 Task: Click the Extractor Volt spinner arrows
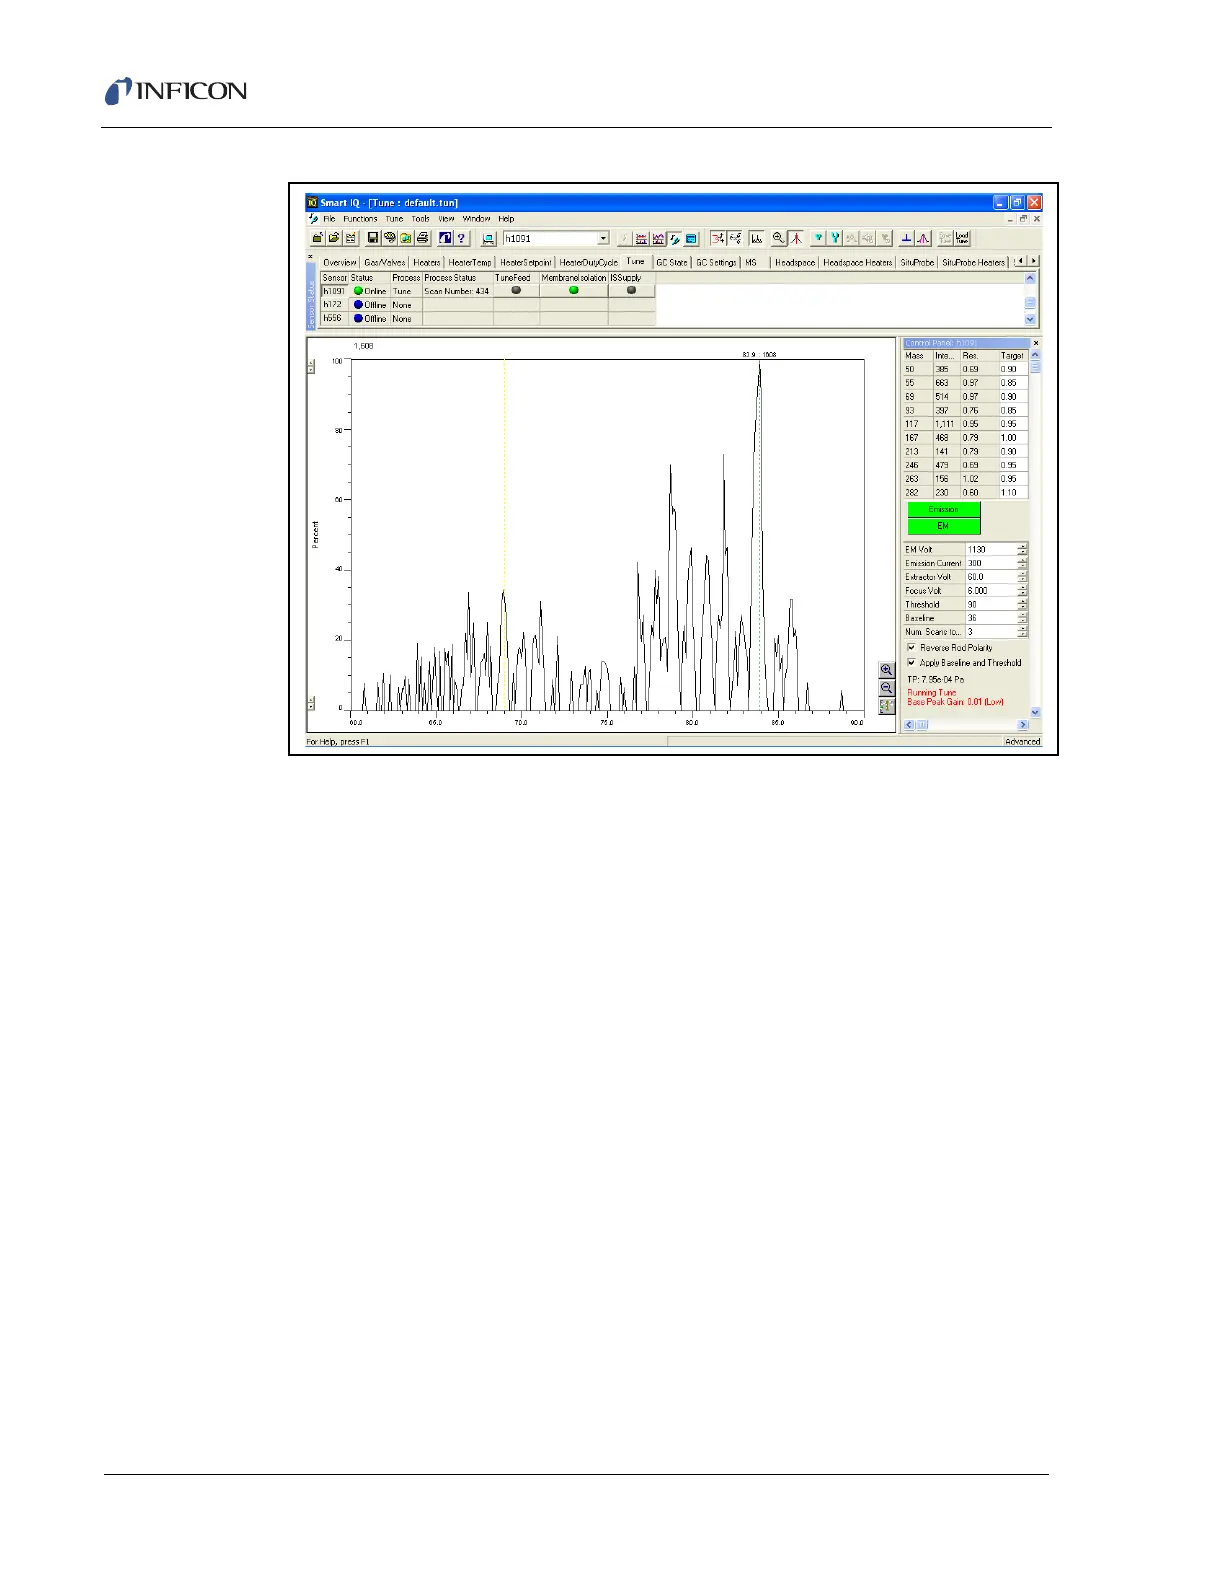pos(1022,577)
